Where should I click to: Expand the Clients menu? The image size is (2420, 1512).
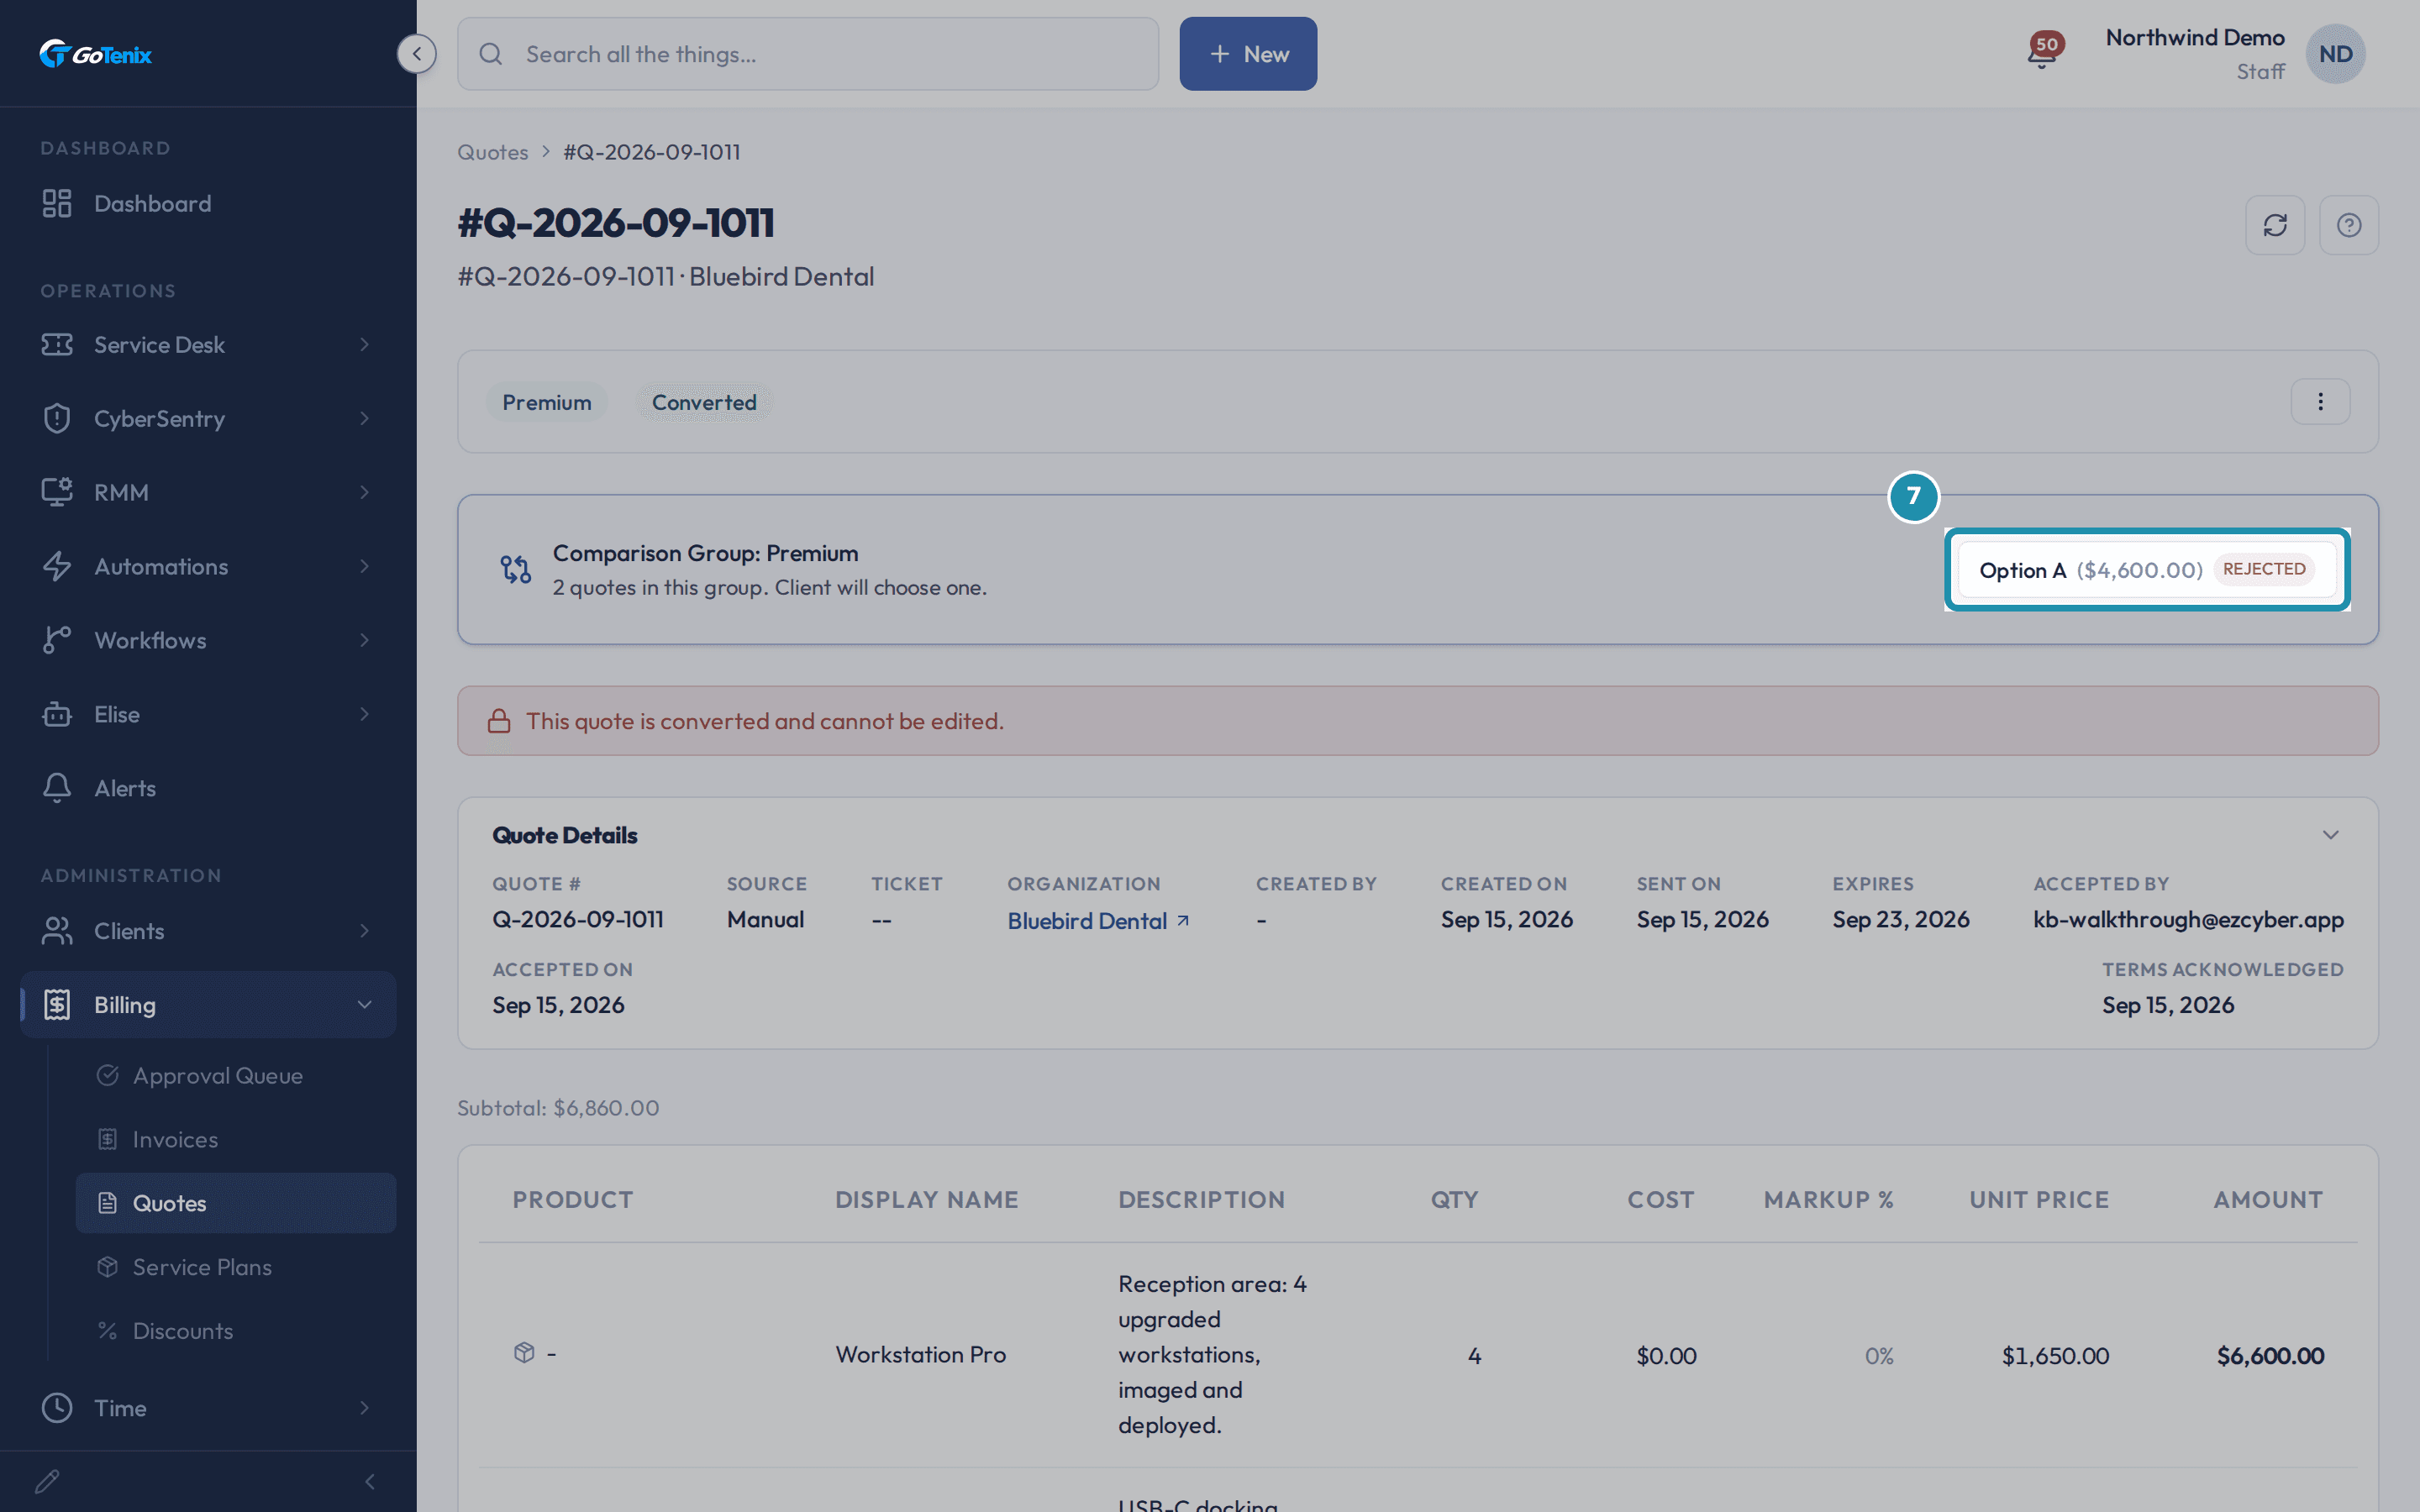click(208, 931)
